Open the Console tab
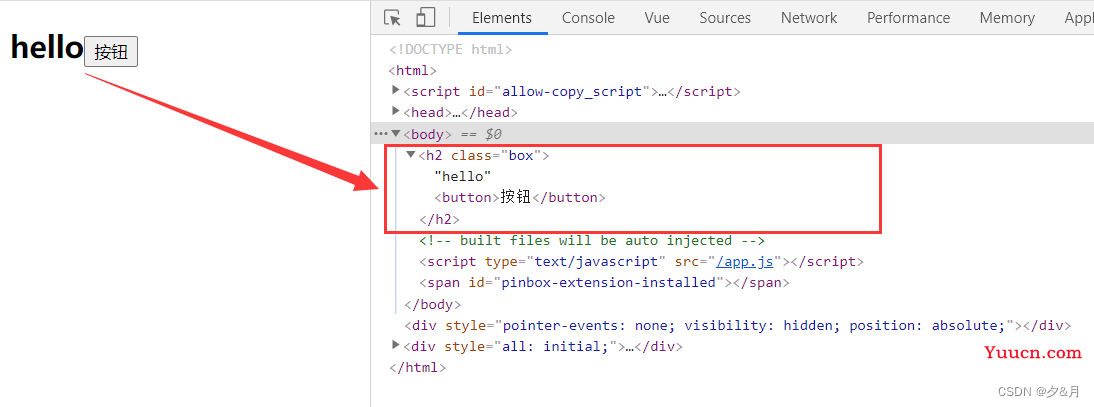1094x407 pixels. tap(588, 18)
